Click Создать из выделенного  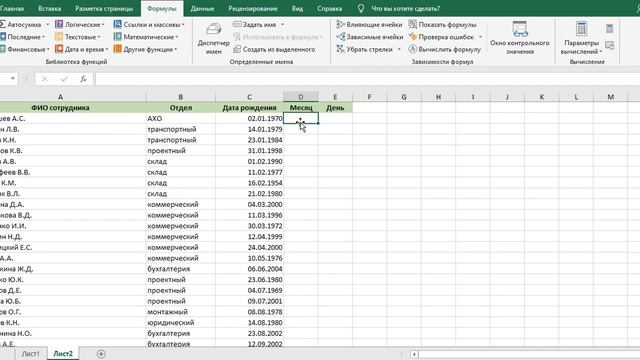click(274, 49)
